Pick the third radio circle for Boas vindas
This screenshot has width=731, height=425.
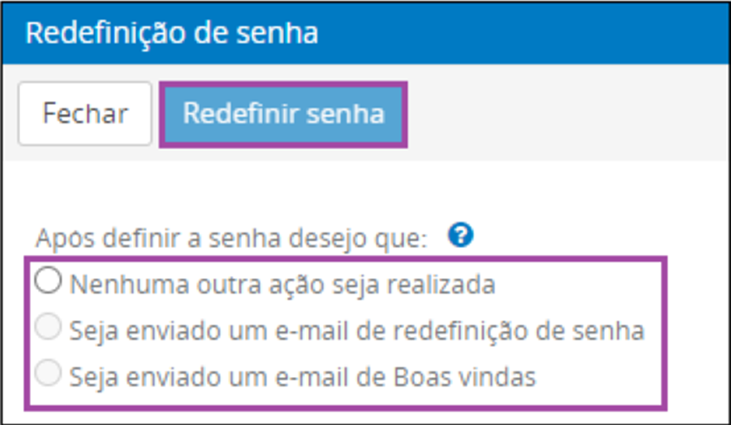[x=48, y=373]
